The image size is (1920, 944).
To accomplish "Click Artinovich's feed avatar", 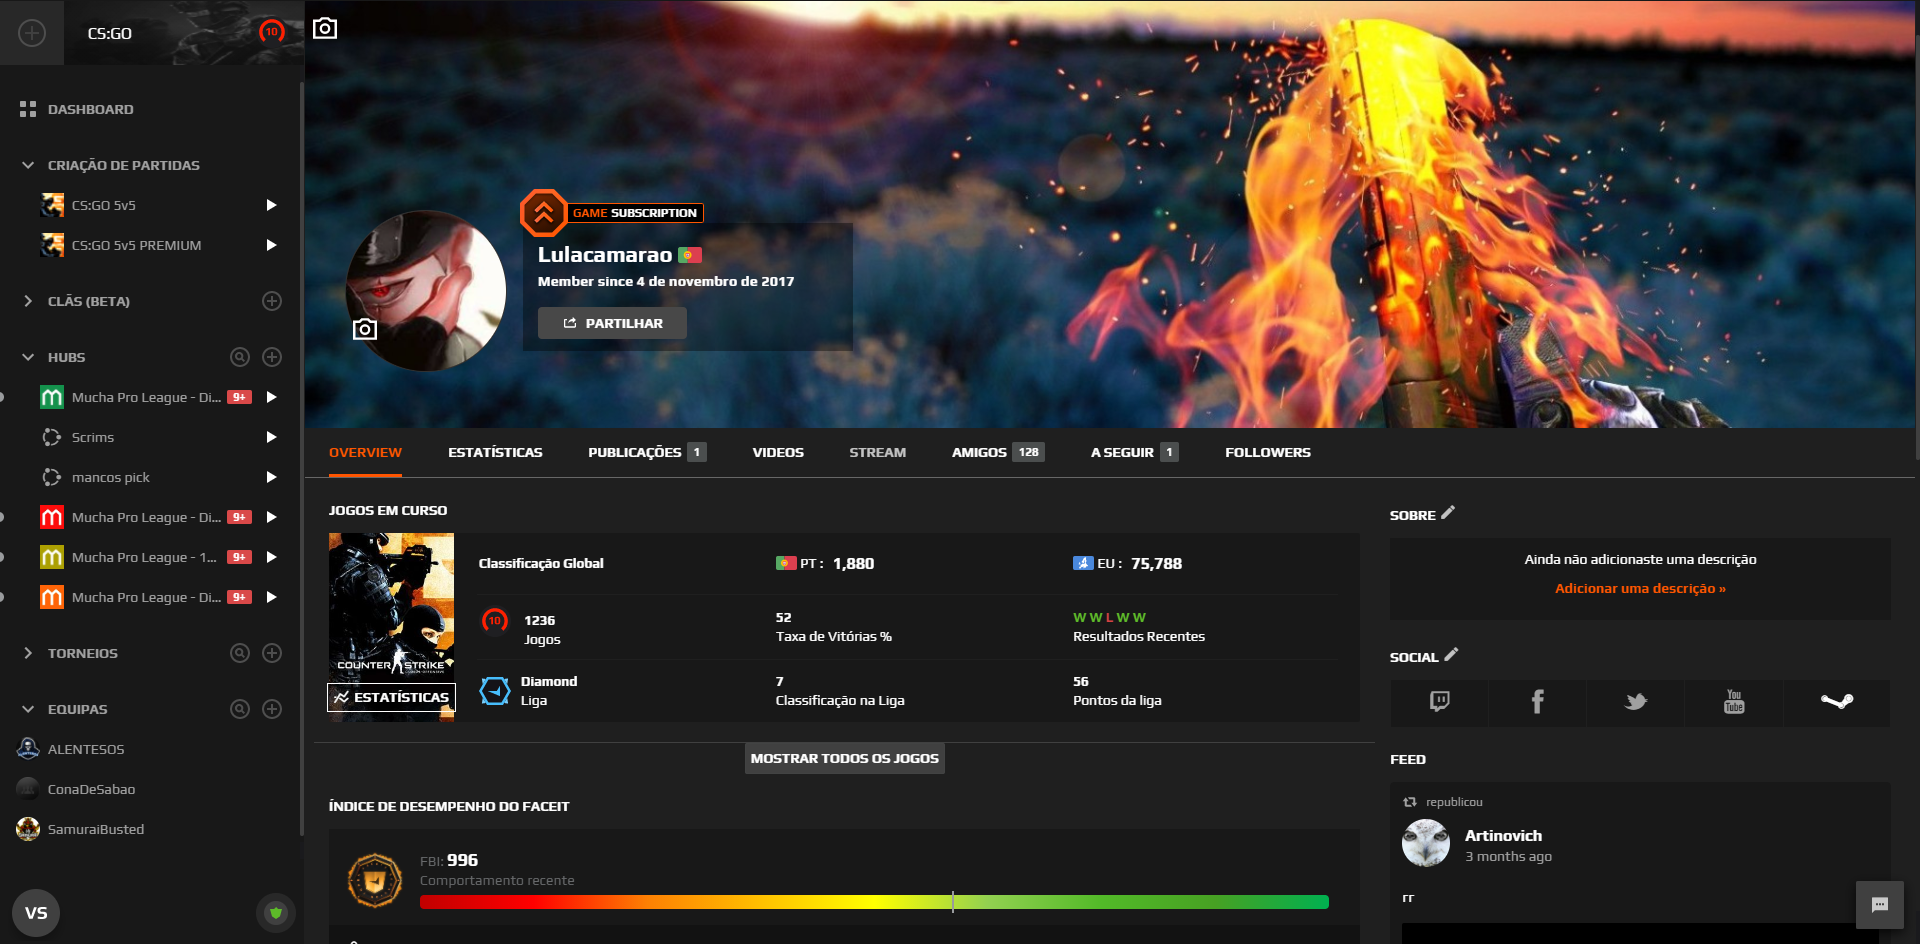I will 1426,843.
